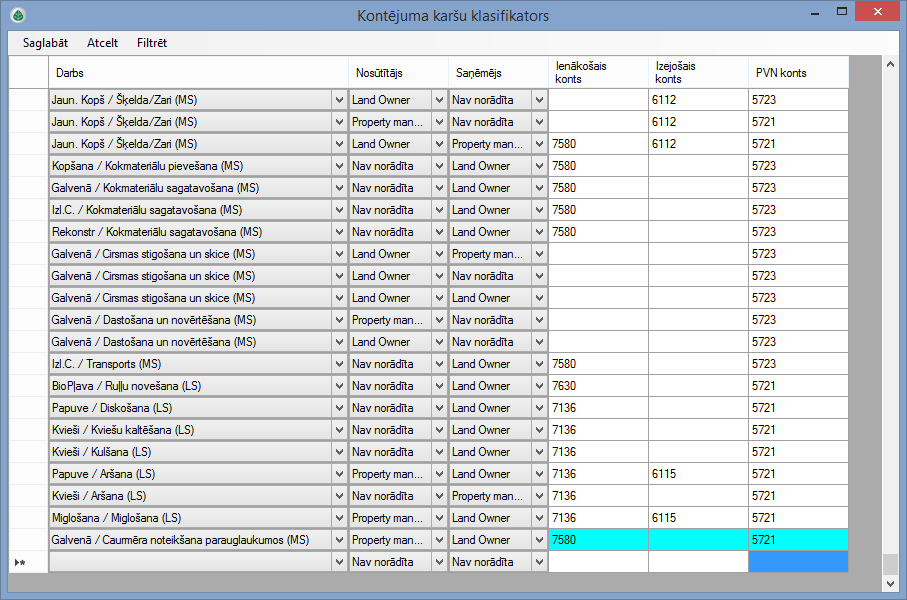This screenshot has height=600, width=907.
Task: Open Nosūtītājs dropdown in the empty new row
Action: 438,562
